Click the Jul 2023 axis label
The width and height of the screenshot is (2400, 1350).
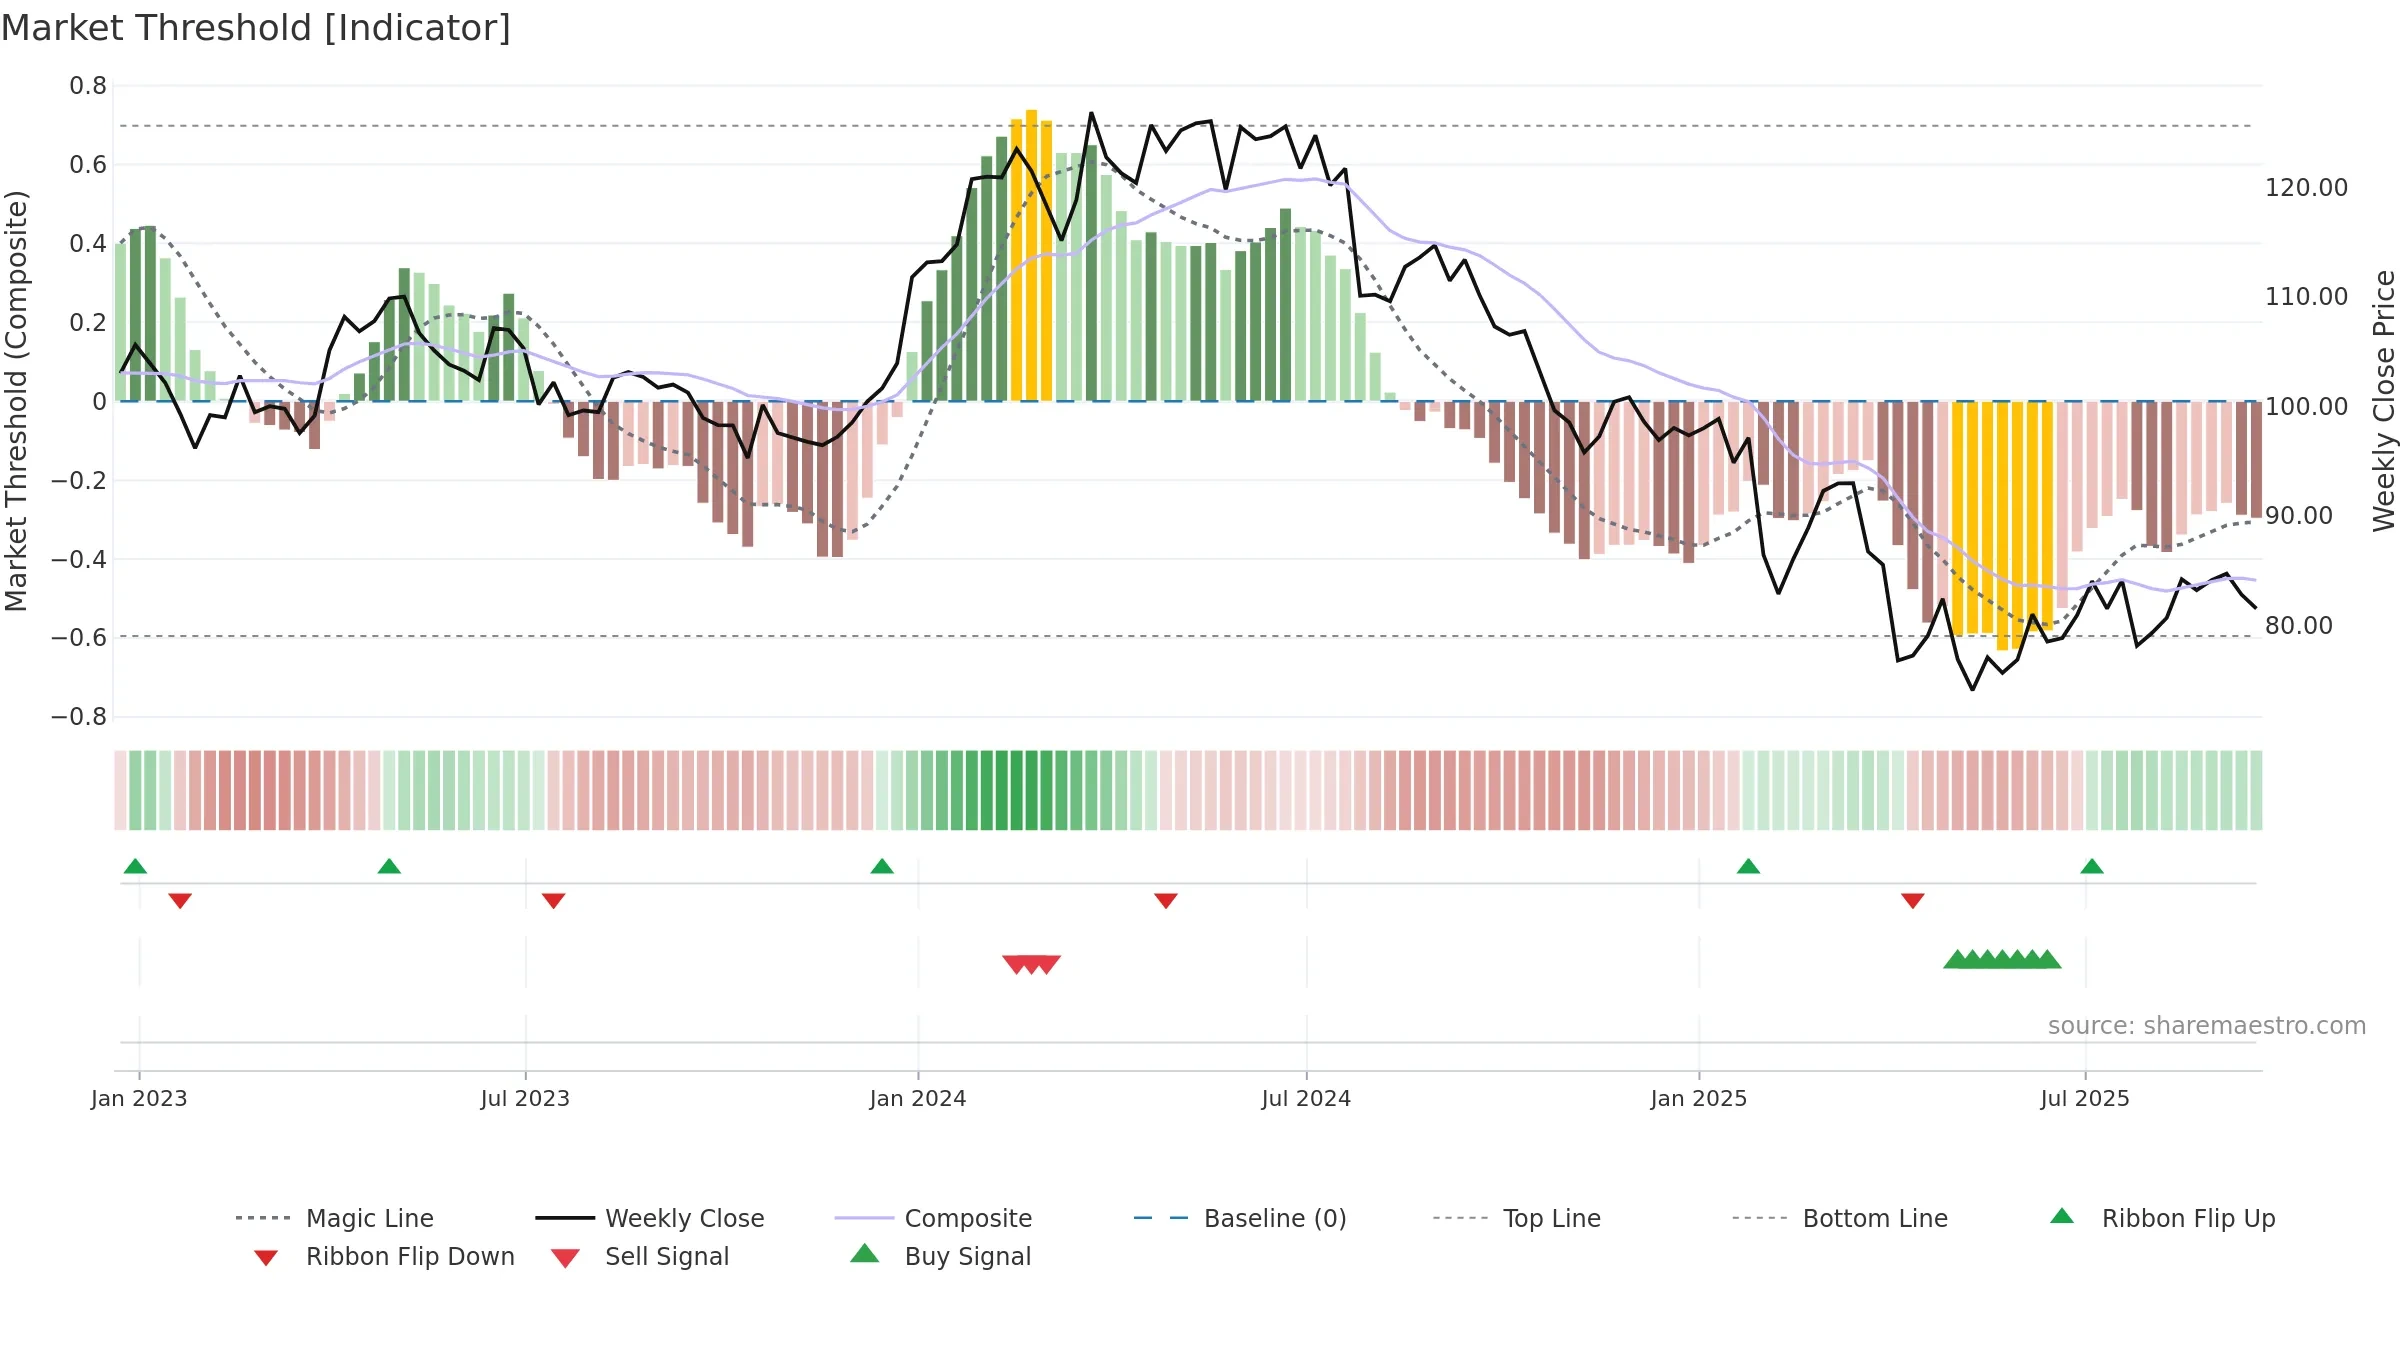[x=525, y=1099]
